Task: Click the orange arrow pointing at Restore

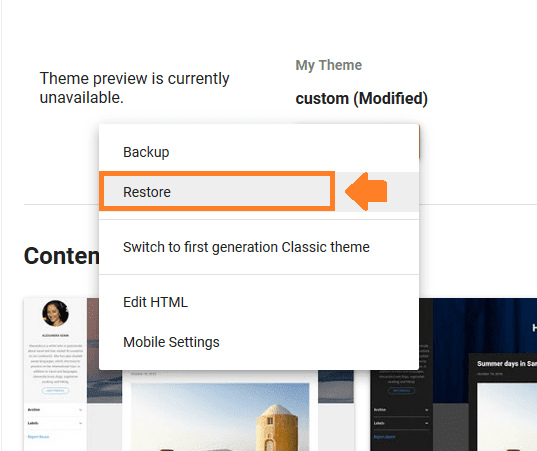Action: (x=366, y=191)
